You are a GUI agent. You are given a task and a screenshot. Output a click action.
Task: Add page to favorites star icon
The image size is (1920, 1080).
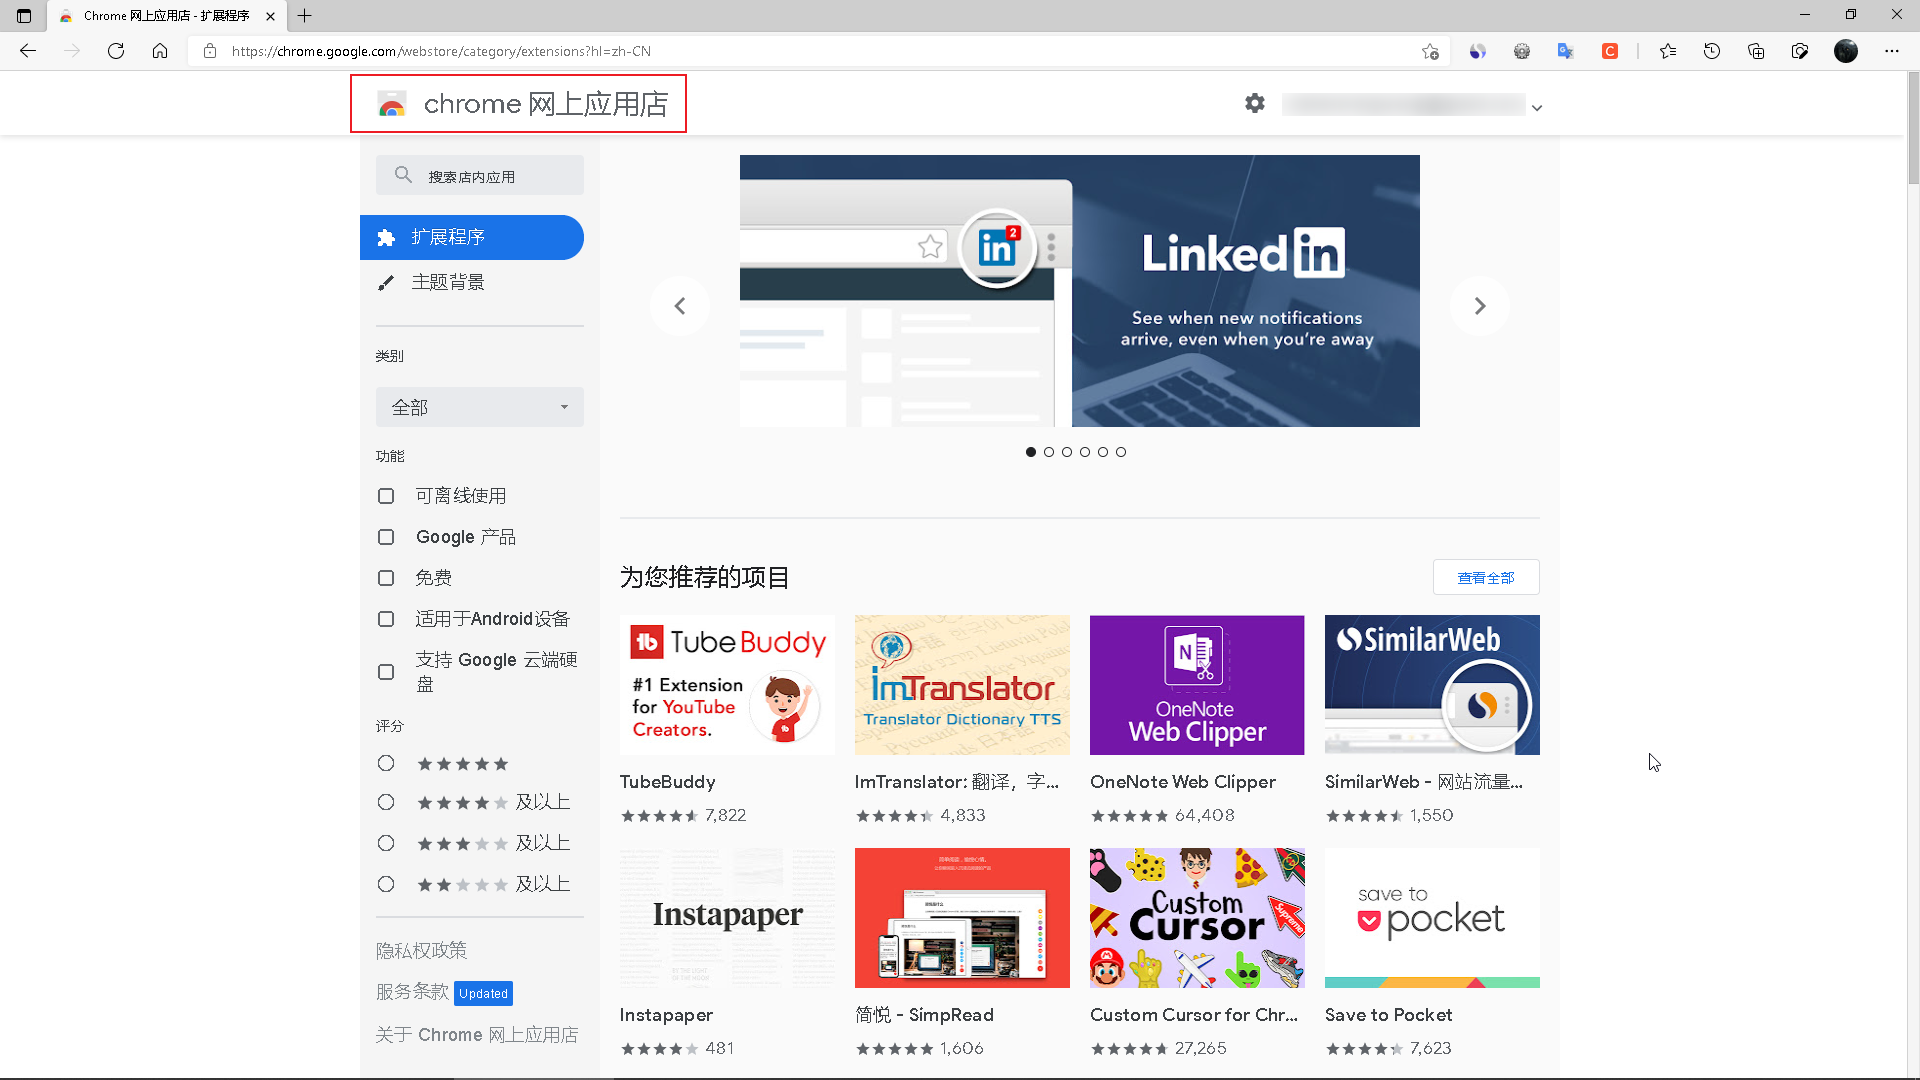1430,51
